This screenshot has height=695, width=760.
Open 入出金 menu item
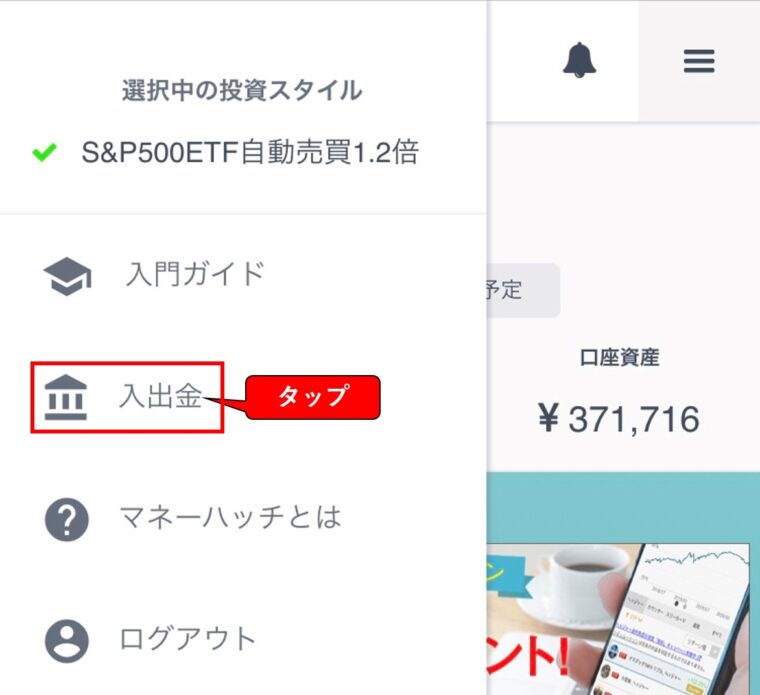coord(160,396)
